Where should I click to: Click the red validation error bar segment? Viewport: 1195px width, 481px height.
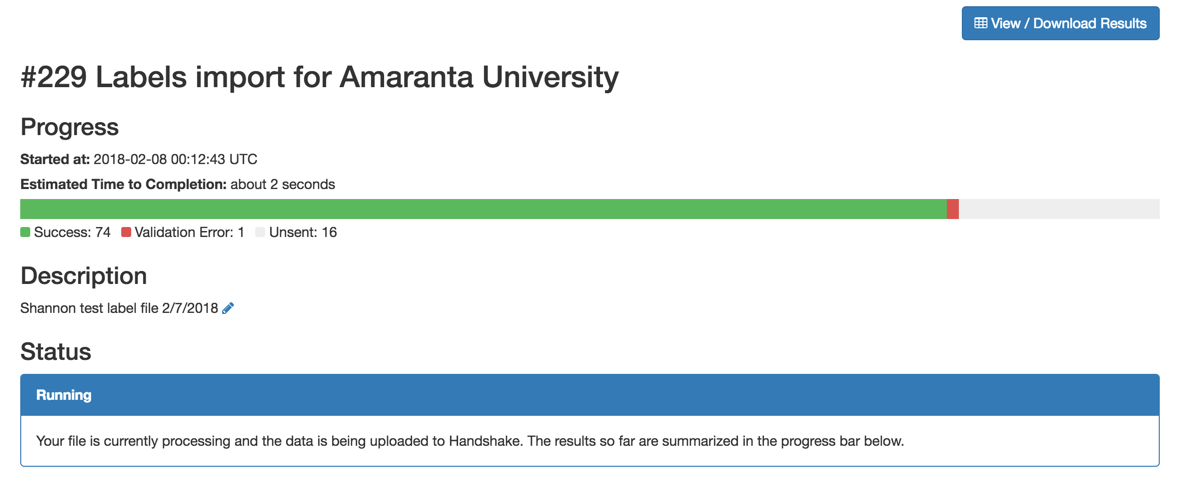953,209
